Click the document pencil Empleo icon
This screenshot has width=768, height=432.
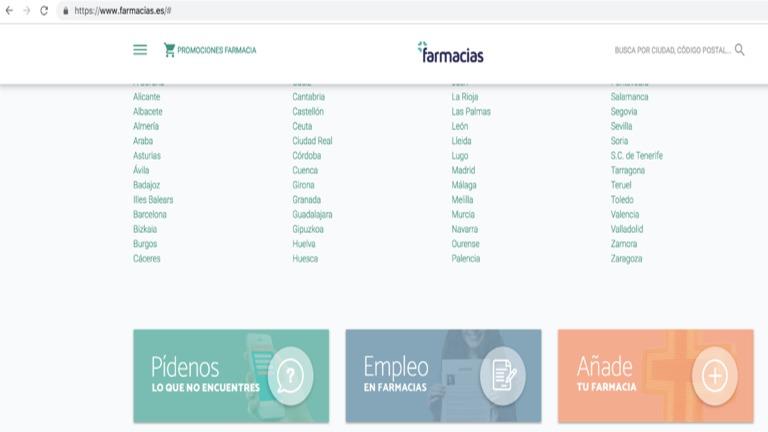point(502,376)
